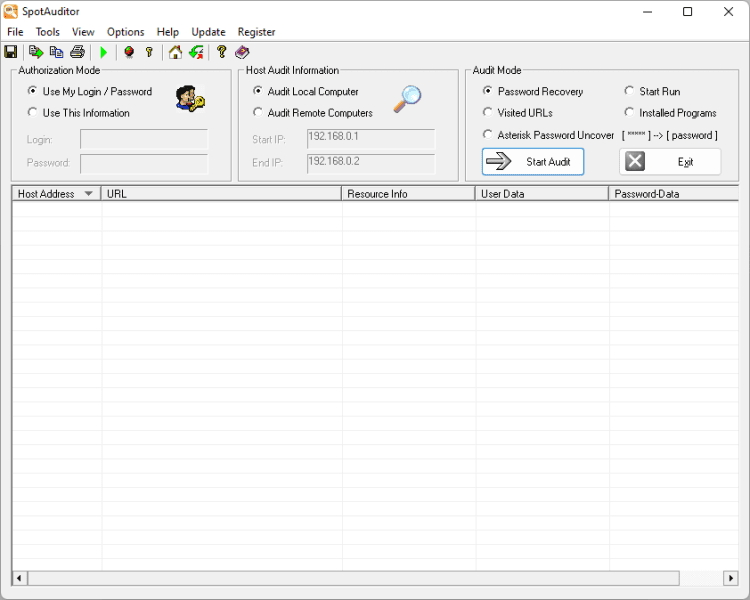Click the User Data column header
Screen dimensions: 750x600
542,194
